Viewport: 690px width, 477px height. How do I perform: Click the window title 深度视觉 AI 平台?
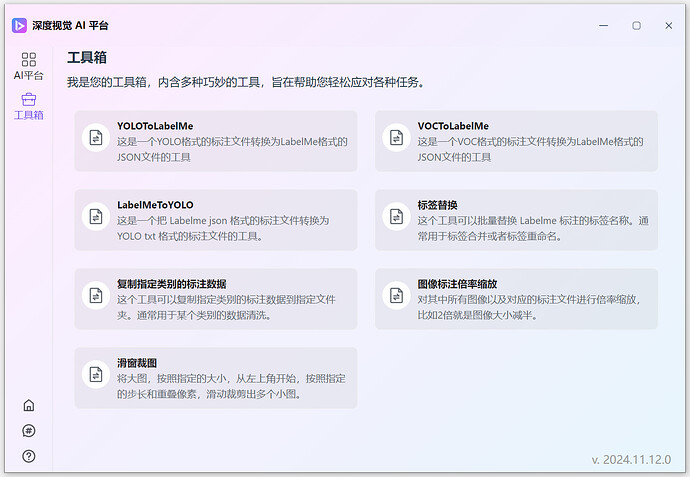point(70,26)
